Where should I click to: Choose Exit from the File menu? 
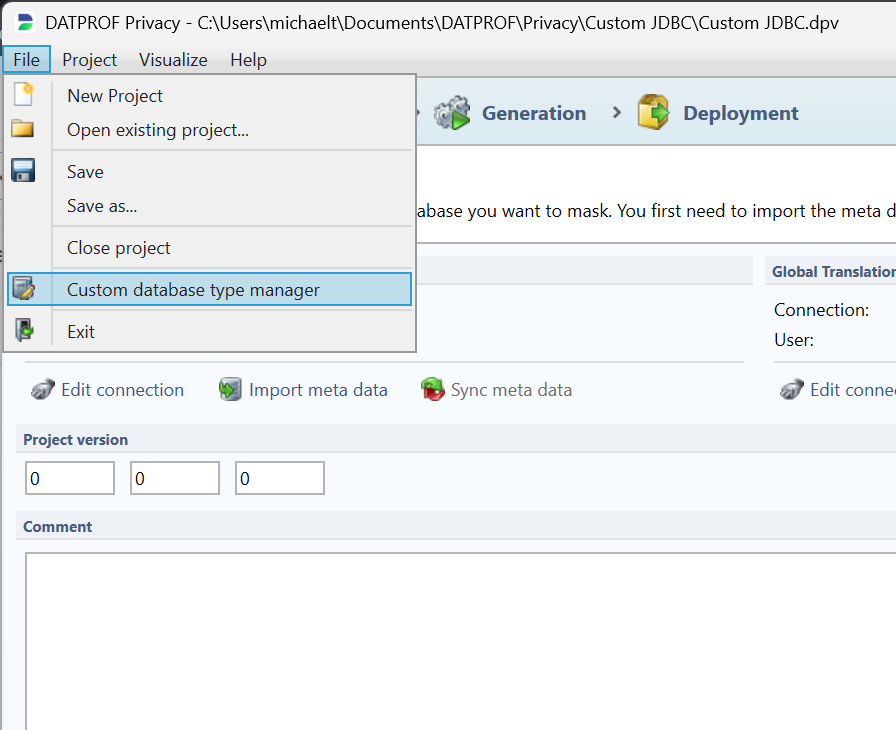(209, 332)
